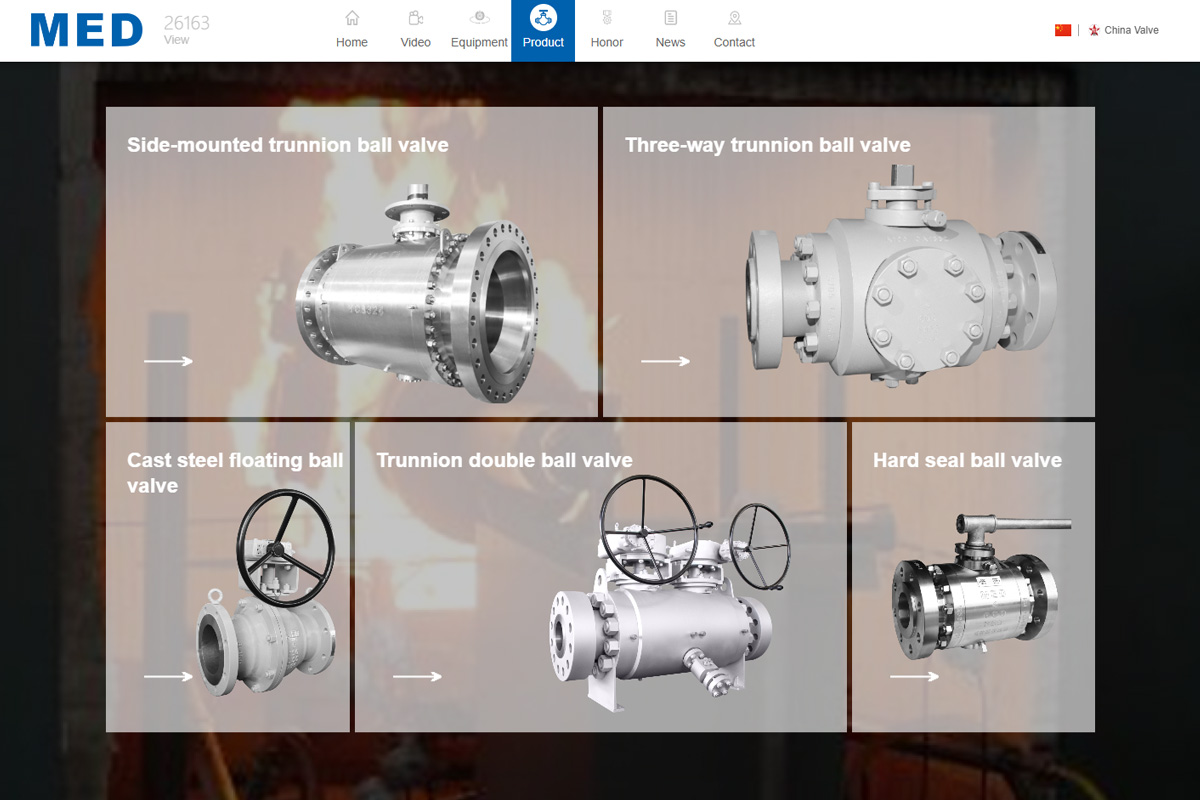This screenshot has height=800, width=1200.
Task: Select the Product valve icon
Action: (543, 18)
